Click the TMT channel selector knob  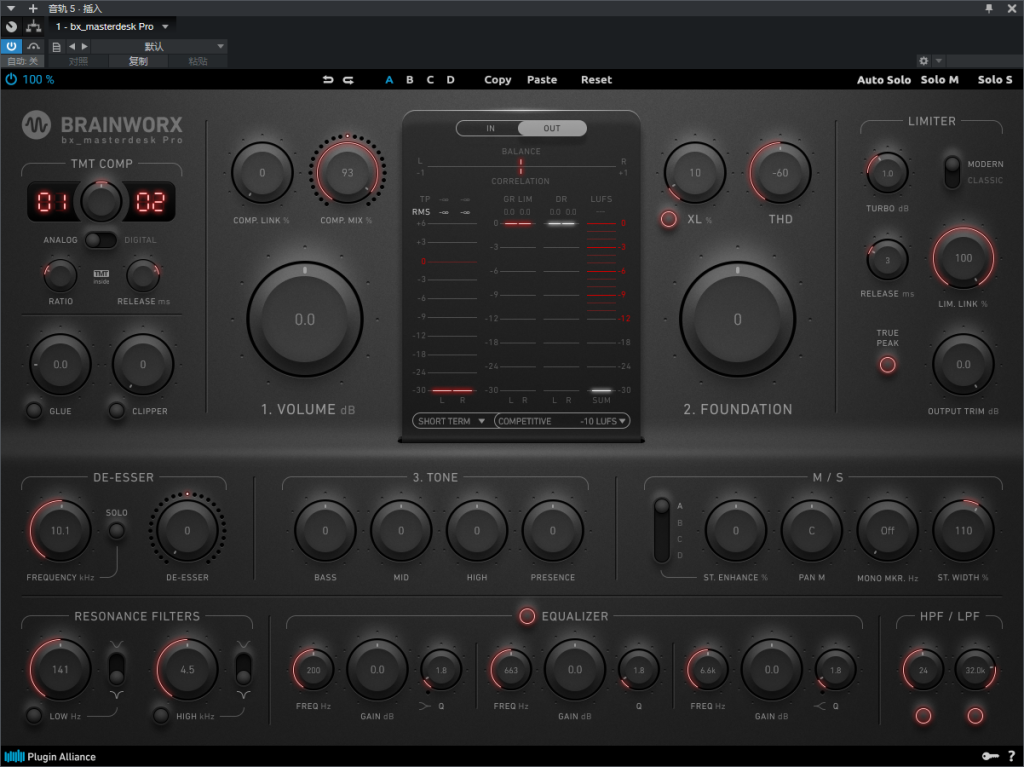[x=101, y=201]
